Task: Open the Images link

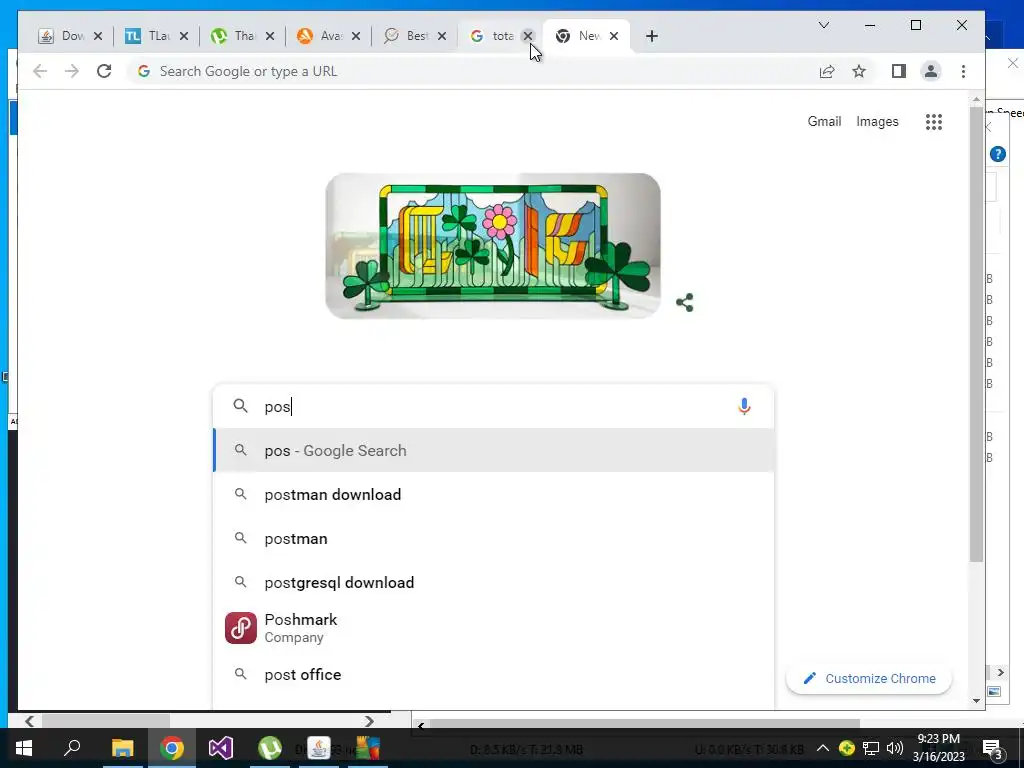Action: pyautogui.click(x=877, y=121)
